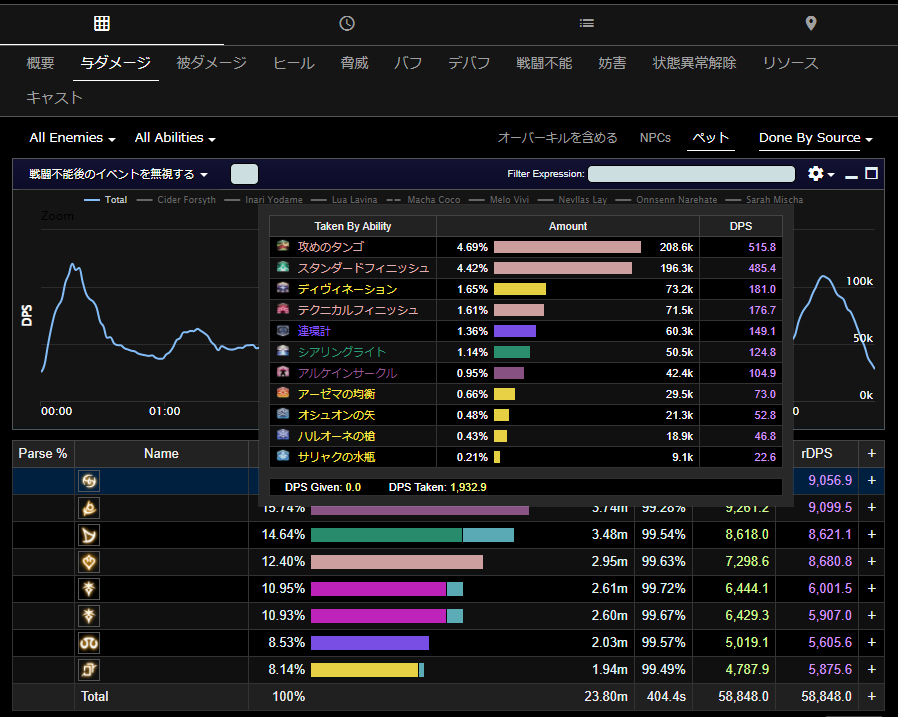Switch to the table view icon tab

(101, 23)
